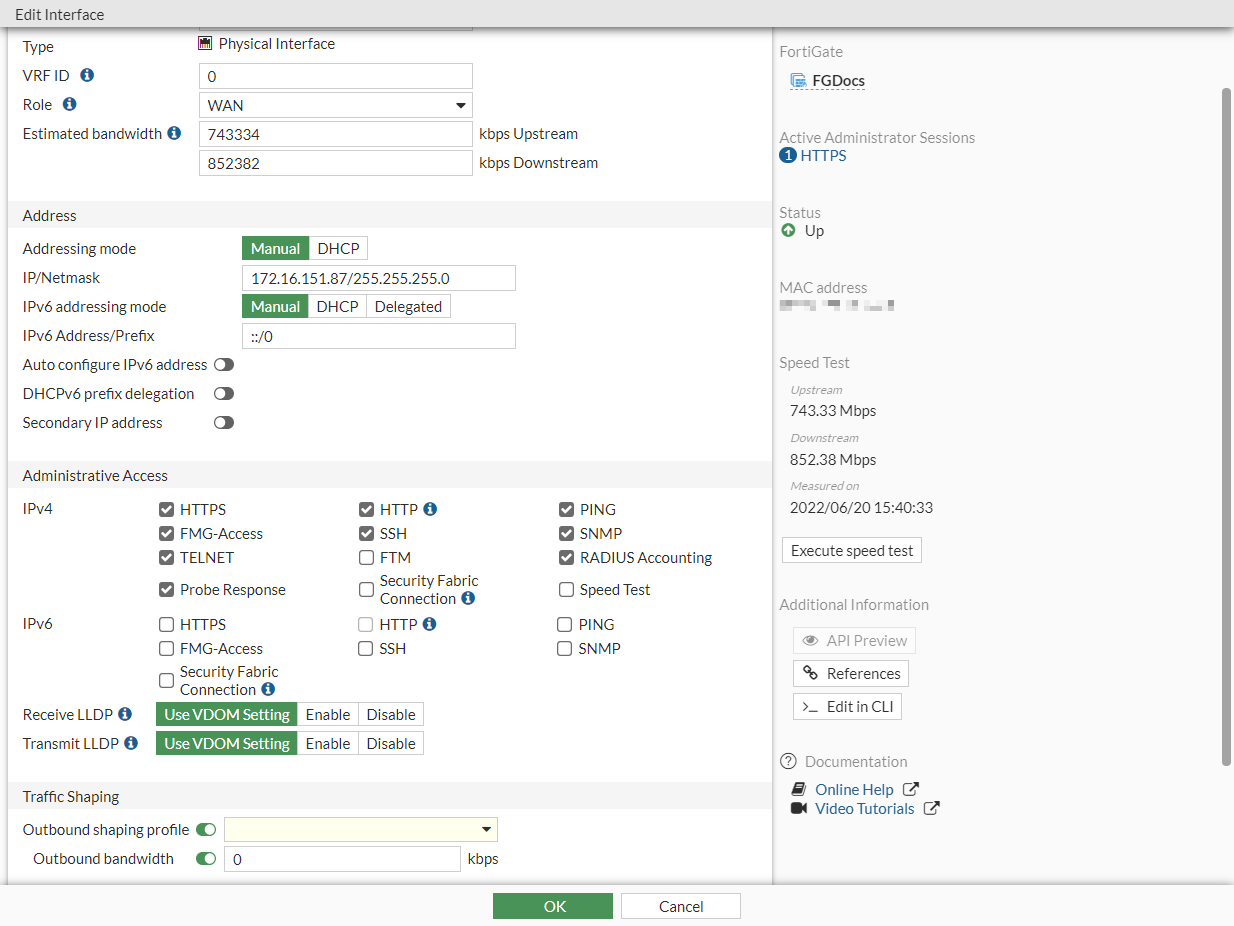Open the Outbound shaping profile dropdown
Viewport: 1234px width, 926px height.
[x=360, y=829]
